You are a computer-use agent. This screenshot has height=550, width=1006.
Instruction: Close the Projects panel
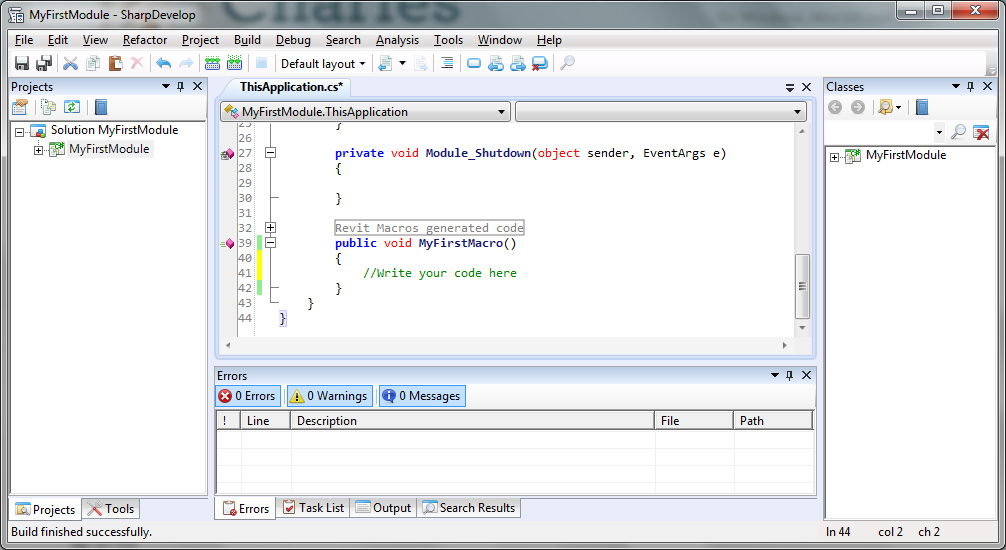point(198,86)
